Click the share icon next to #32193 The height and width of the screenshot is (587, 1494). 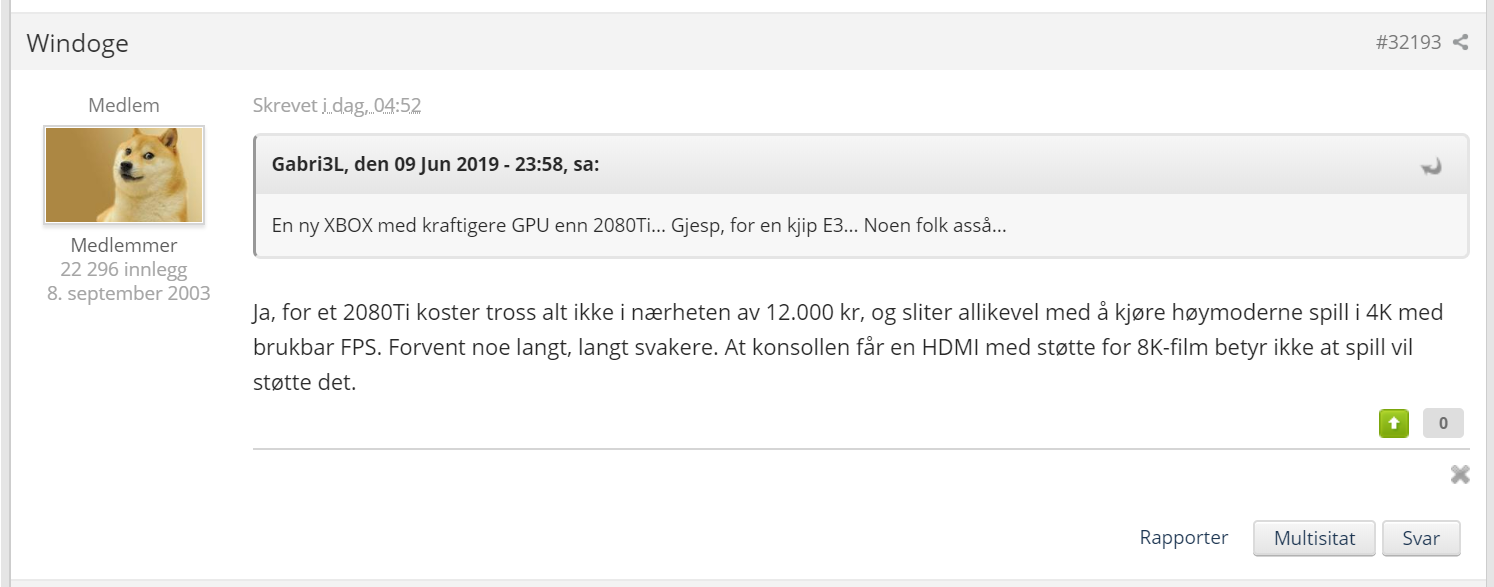tap(1460, 43)
